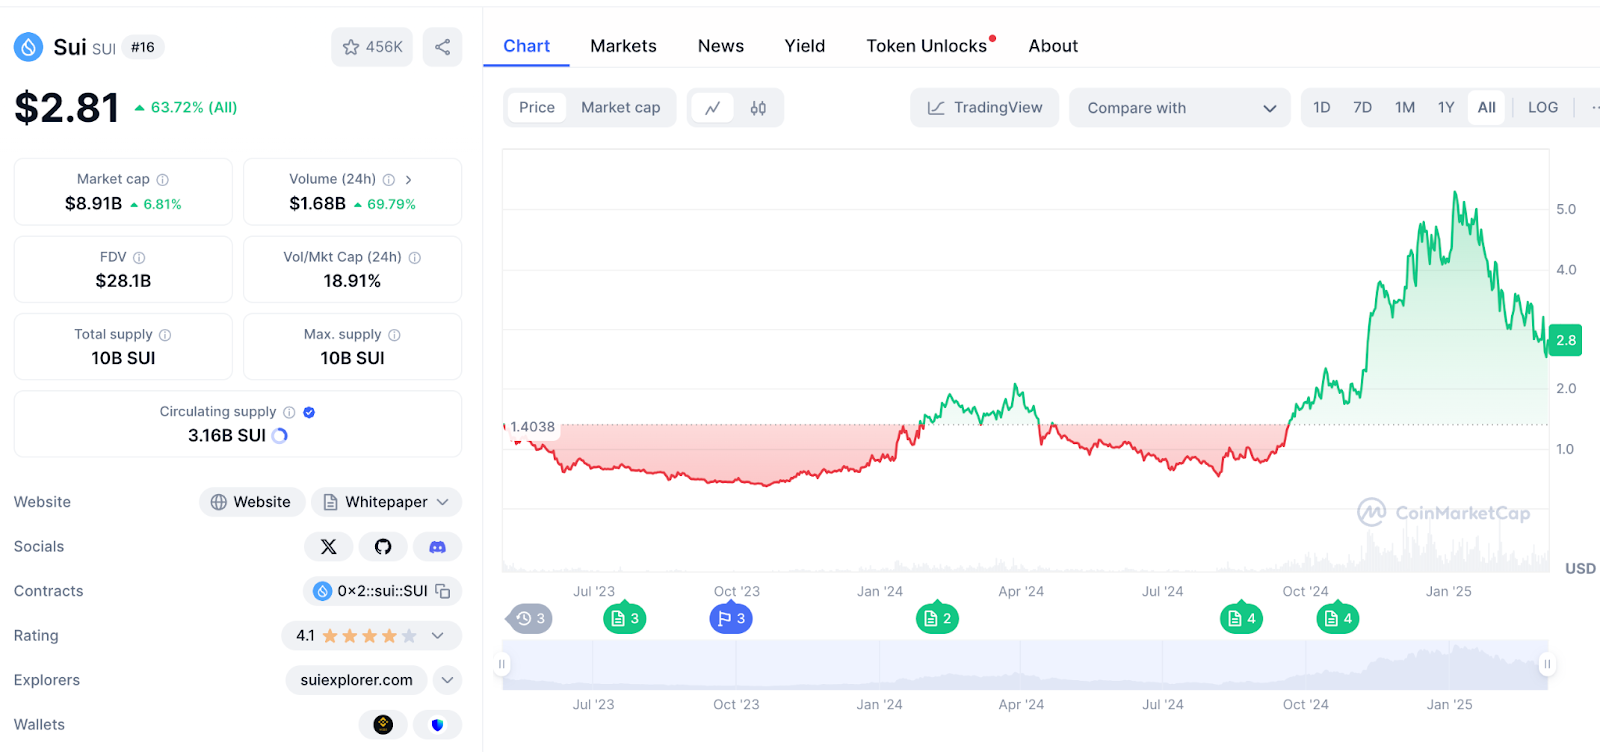Image resolution: width=1600 pixels, height=752 pixels.
Task: Show Price chart mode
Action: (x=537, y=108)
